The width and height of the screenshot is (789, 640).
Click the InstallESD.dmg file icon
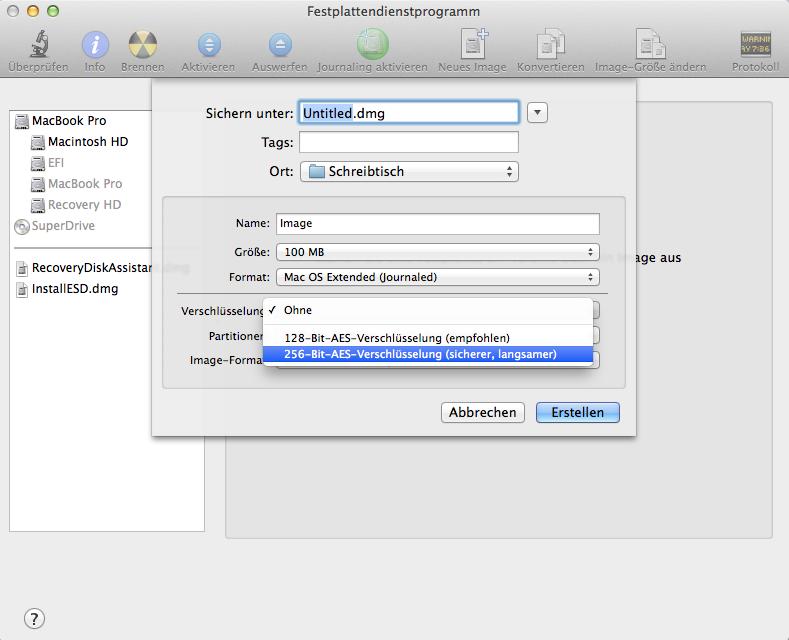pos(22,290)
